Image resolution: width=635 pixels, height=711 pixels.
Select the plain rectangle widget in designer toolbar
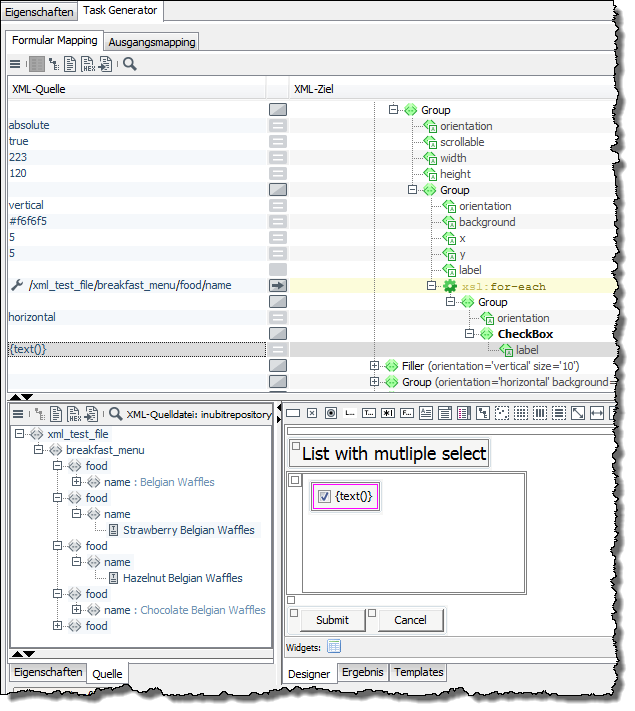pyautogui.click(x=293, y=413)
